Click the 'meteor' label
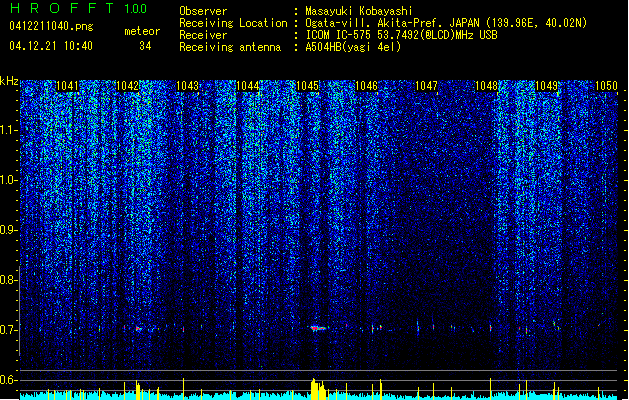This screenshot has height=400, width=629. click(x=142, y=31)
